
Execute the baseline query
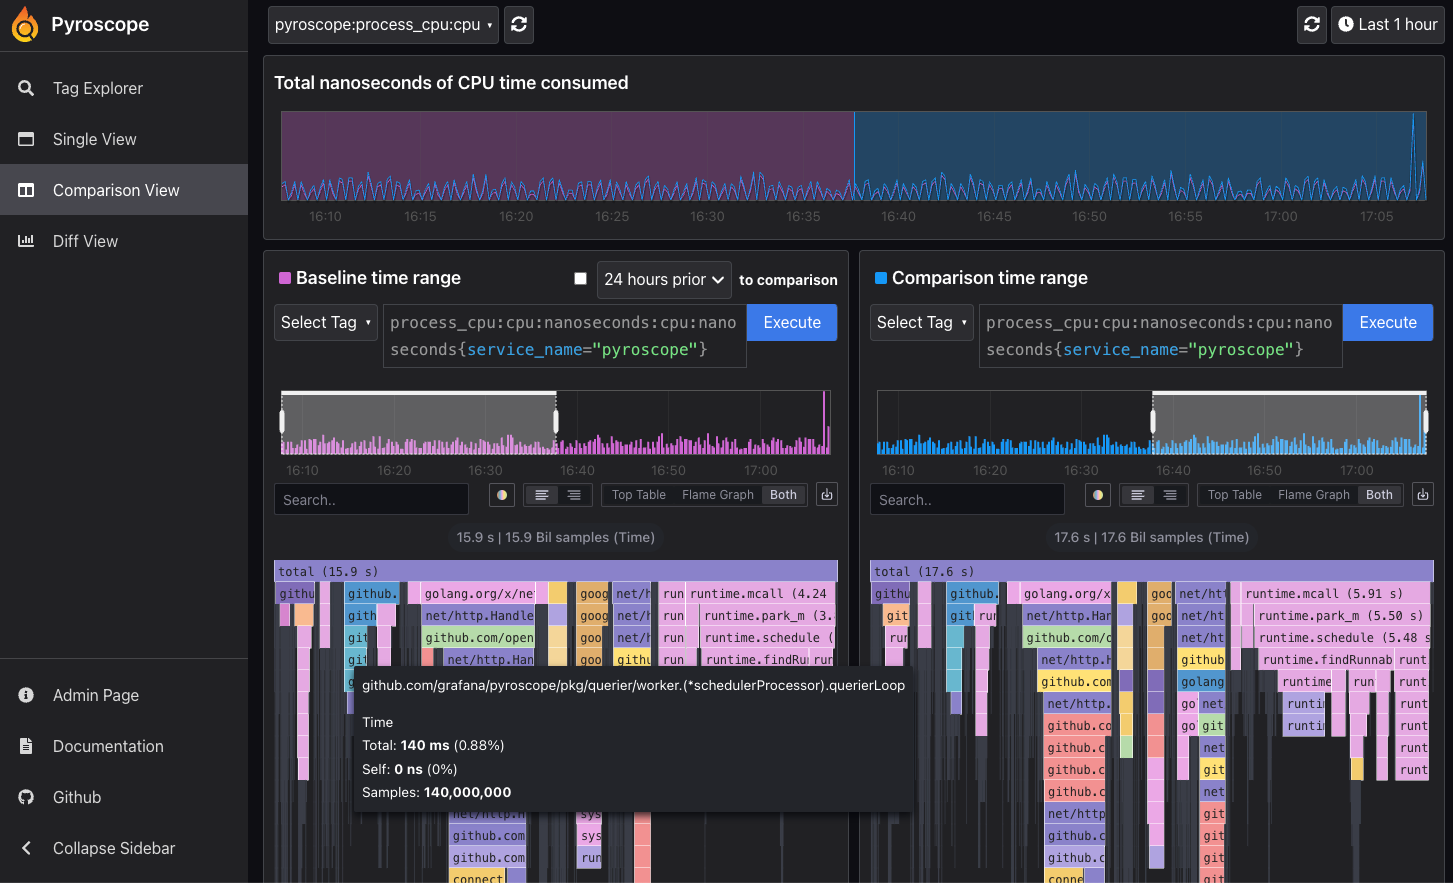coord(791,322)
